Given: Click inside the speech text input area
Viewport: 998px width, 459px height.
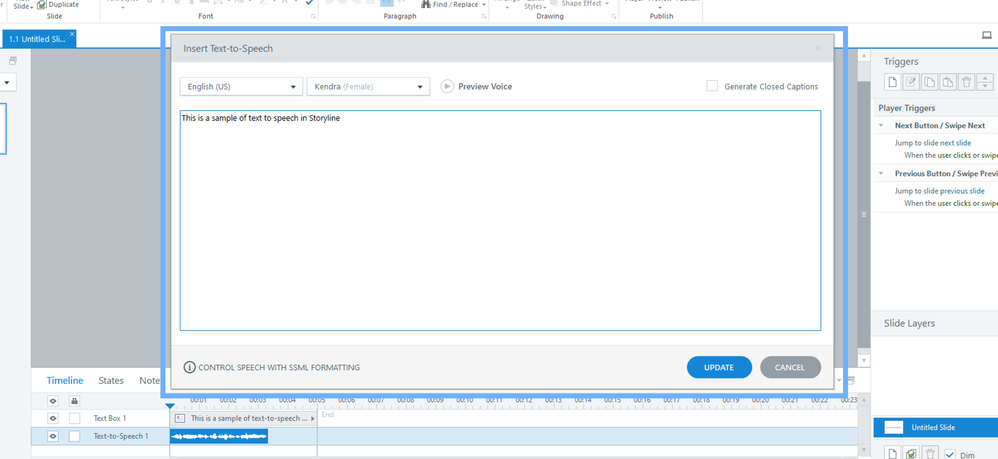Looking at the screenshot, I should [x=500, y=220].
